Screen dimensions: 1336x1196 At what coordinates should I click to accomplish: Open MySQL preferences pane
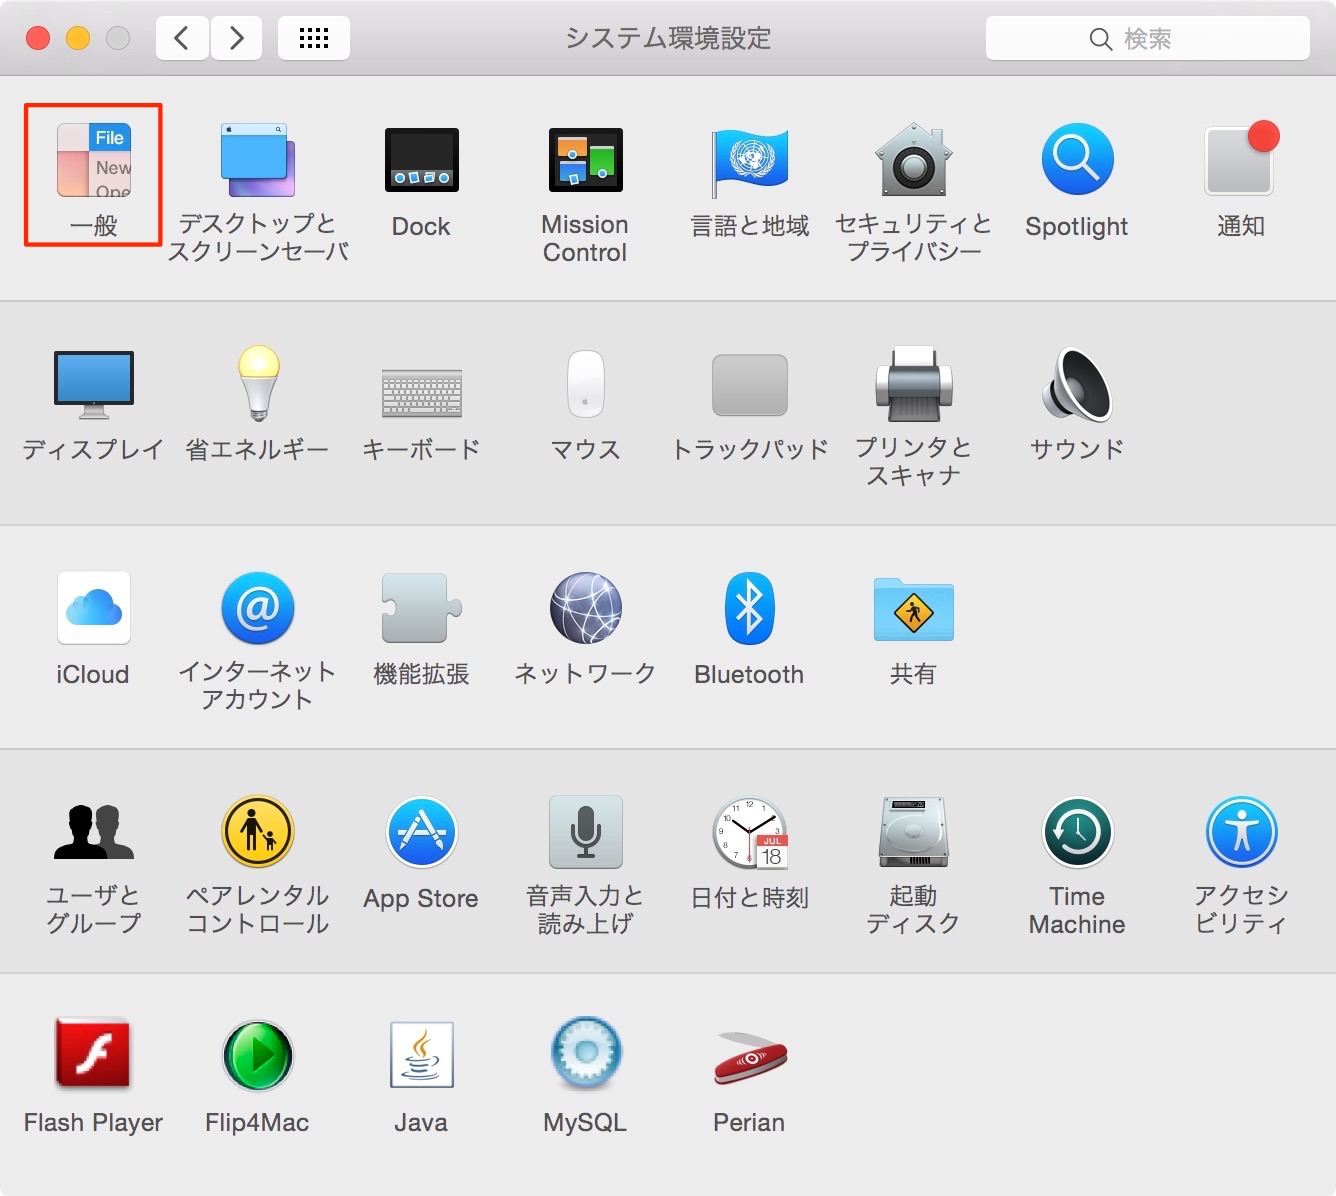(x=586, y=1053)
